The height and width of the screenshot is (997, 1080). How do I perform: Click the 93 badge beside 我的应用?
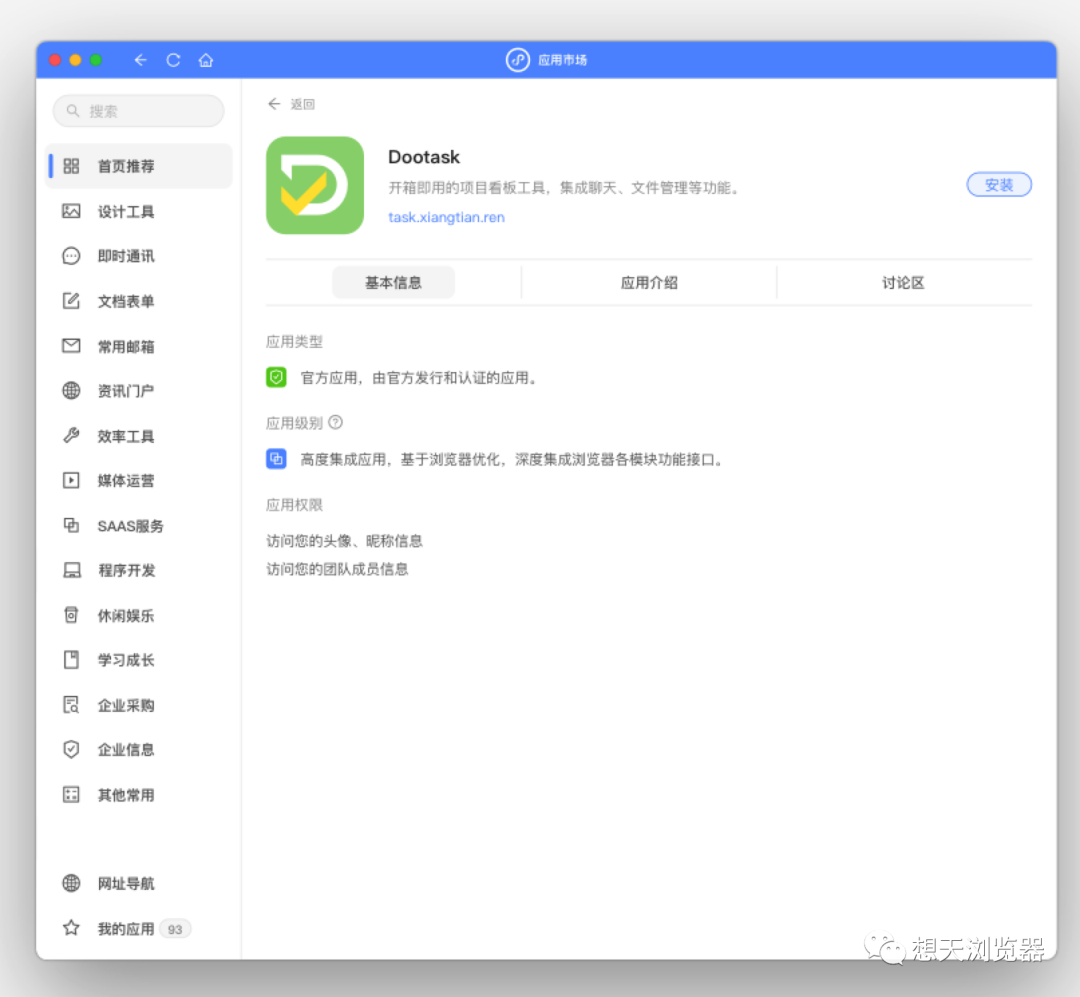coord(175,929)
